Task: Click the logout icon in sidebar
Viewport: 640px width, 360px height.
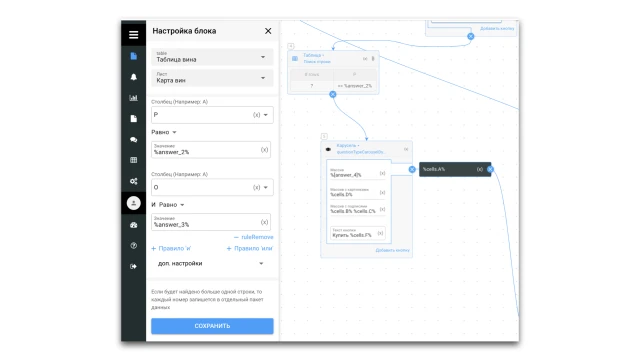Action: [133, 267]
